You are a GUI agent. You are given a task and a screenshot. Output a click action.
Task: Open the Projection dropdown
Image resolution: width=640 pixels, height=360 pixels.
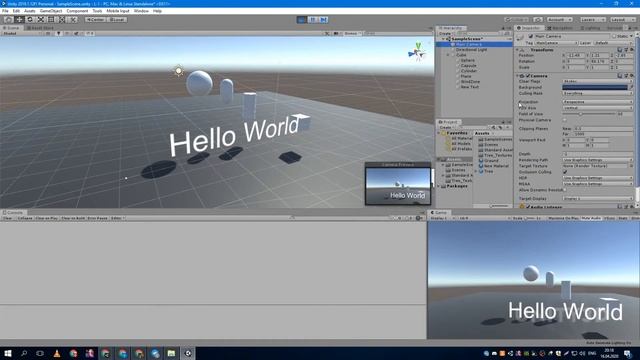[x=598, y=102]
